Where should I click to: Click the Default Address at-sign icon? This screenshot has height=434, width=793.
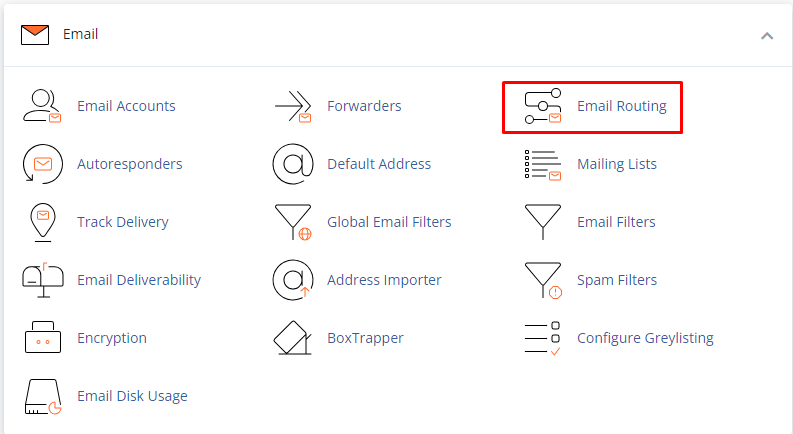coord(293,164)
